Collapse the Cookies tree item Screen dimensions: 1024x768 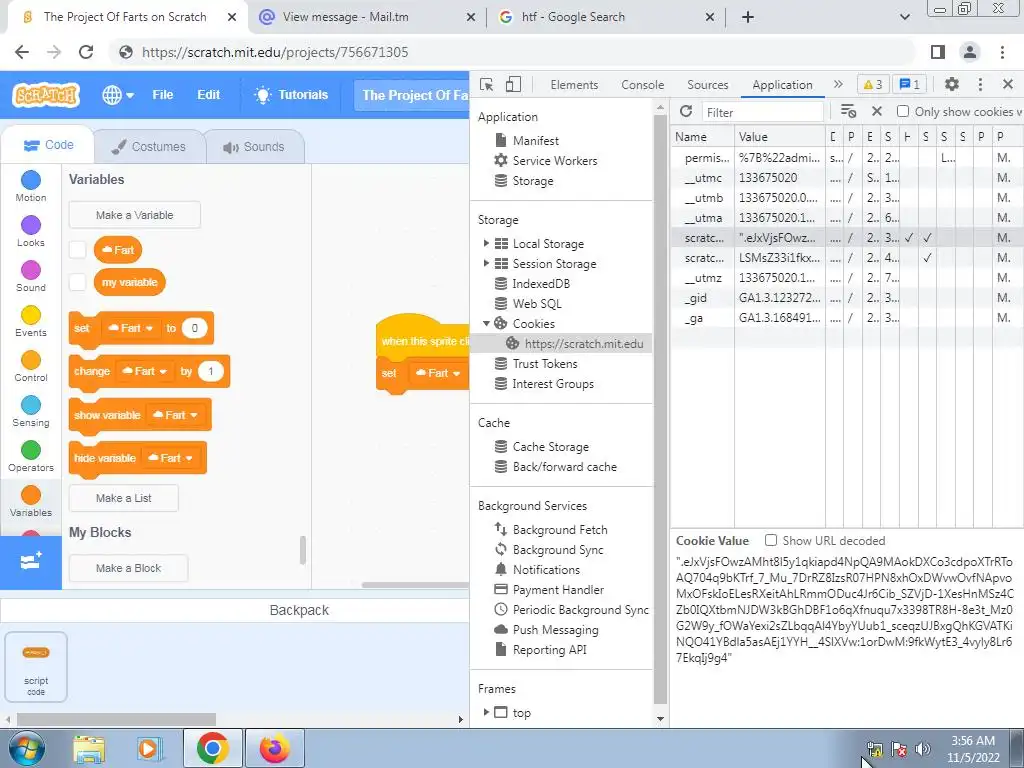click(486, 323)
